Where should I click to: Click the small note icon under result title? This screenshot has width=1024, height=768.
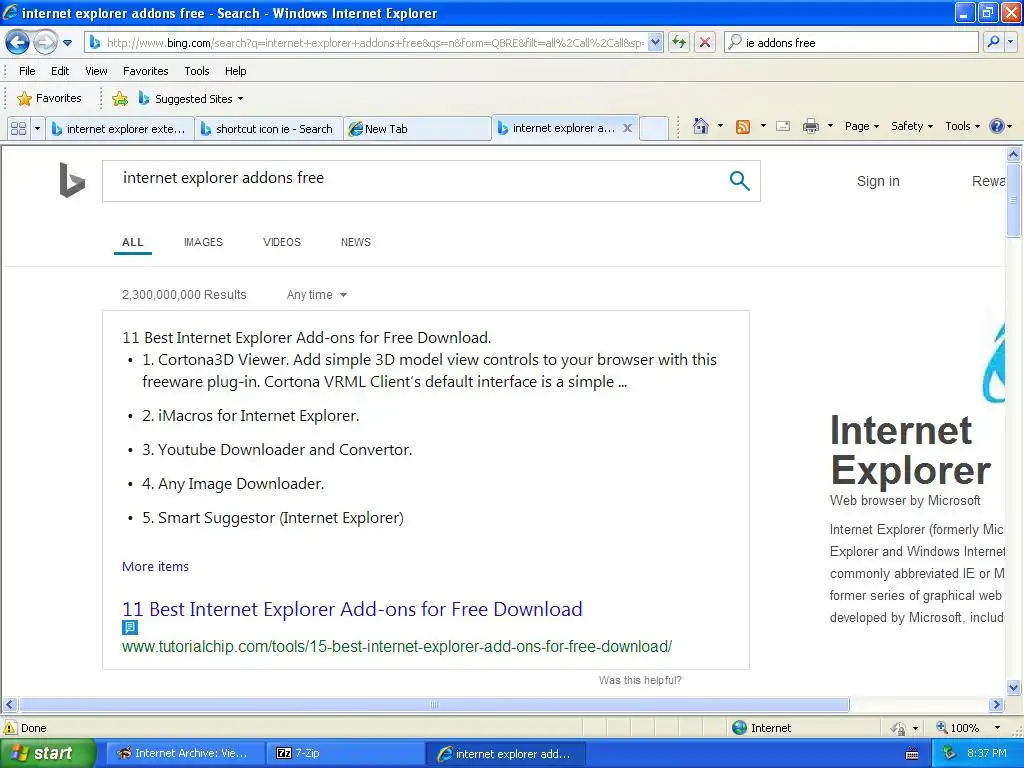[x=130, y=627]
